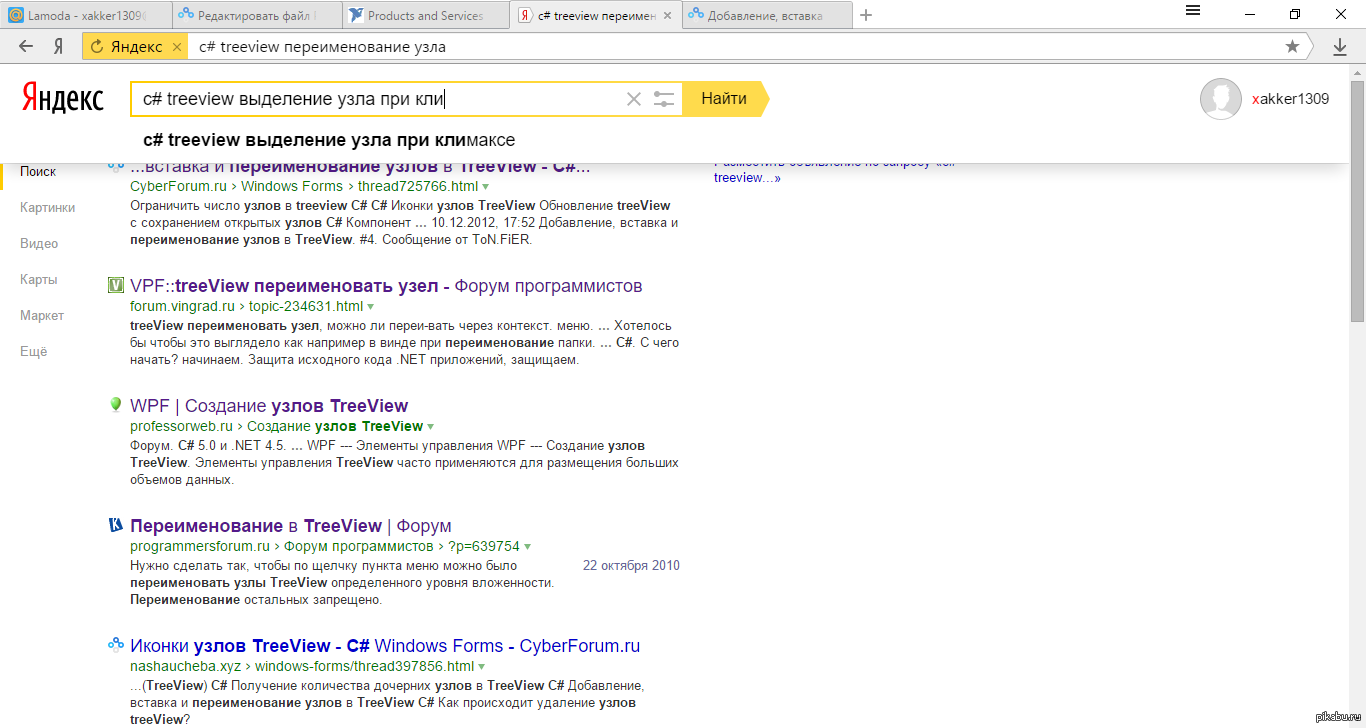Switch to 'Редактировать файл' tab

point(255,15)
